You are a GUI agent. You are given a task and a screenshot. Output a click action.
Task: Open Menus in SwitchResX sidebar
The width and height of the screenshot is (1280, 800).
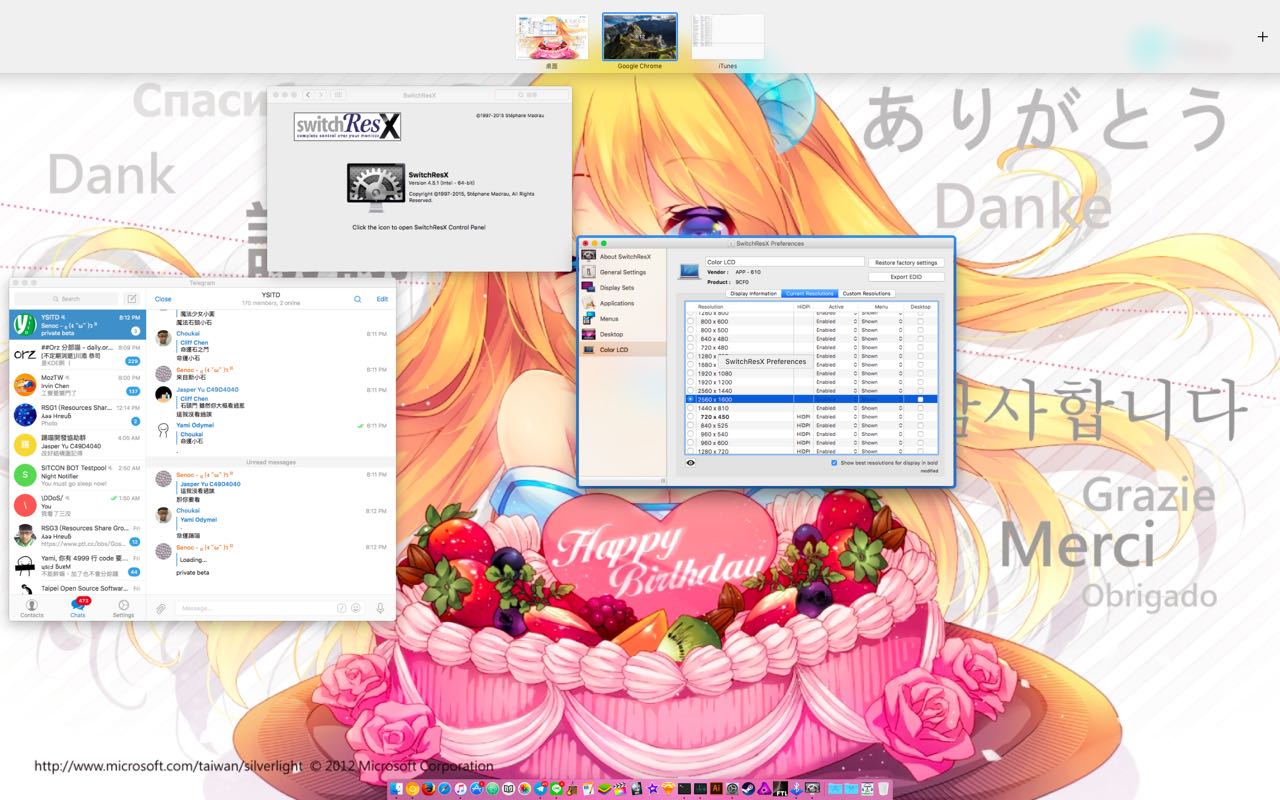(623, 319)
